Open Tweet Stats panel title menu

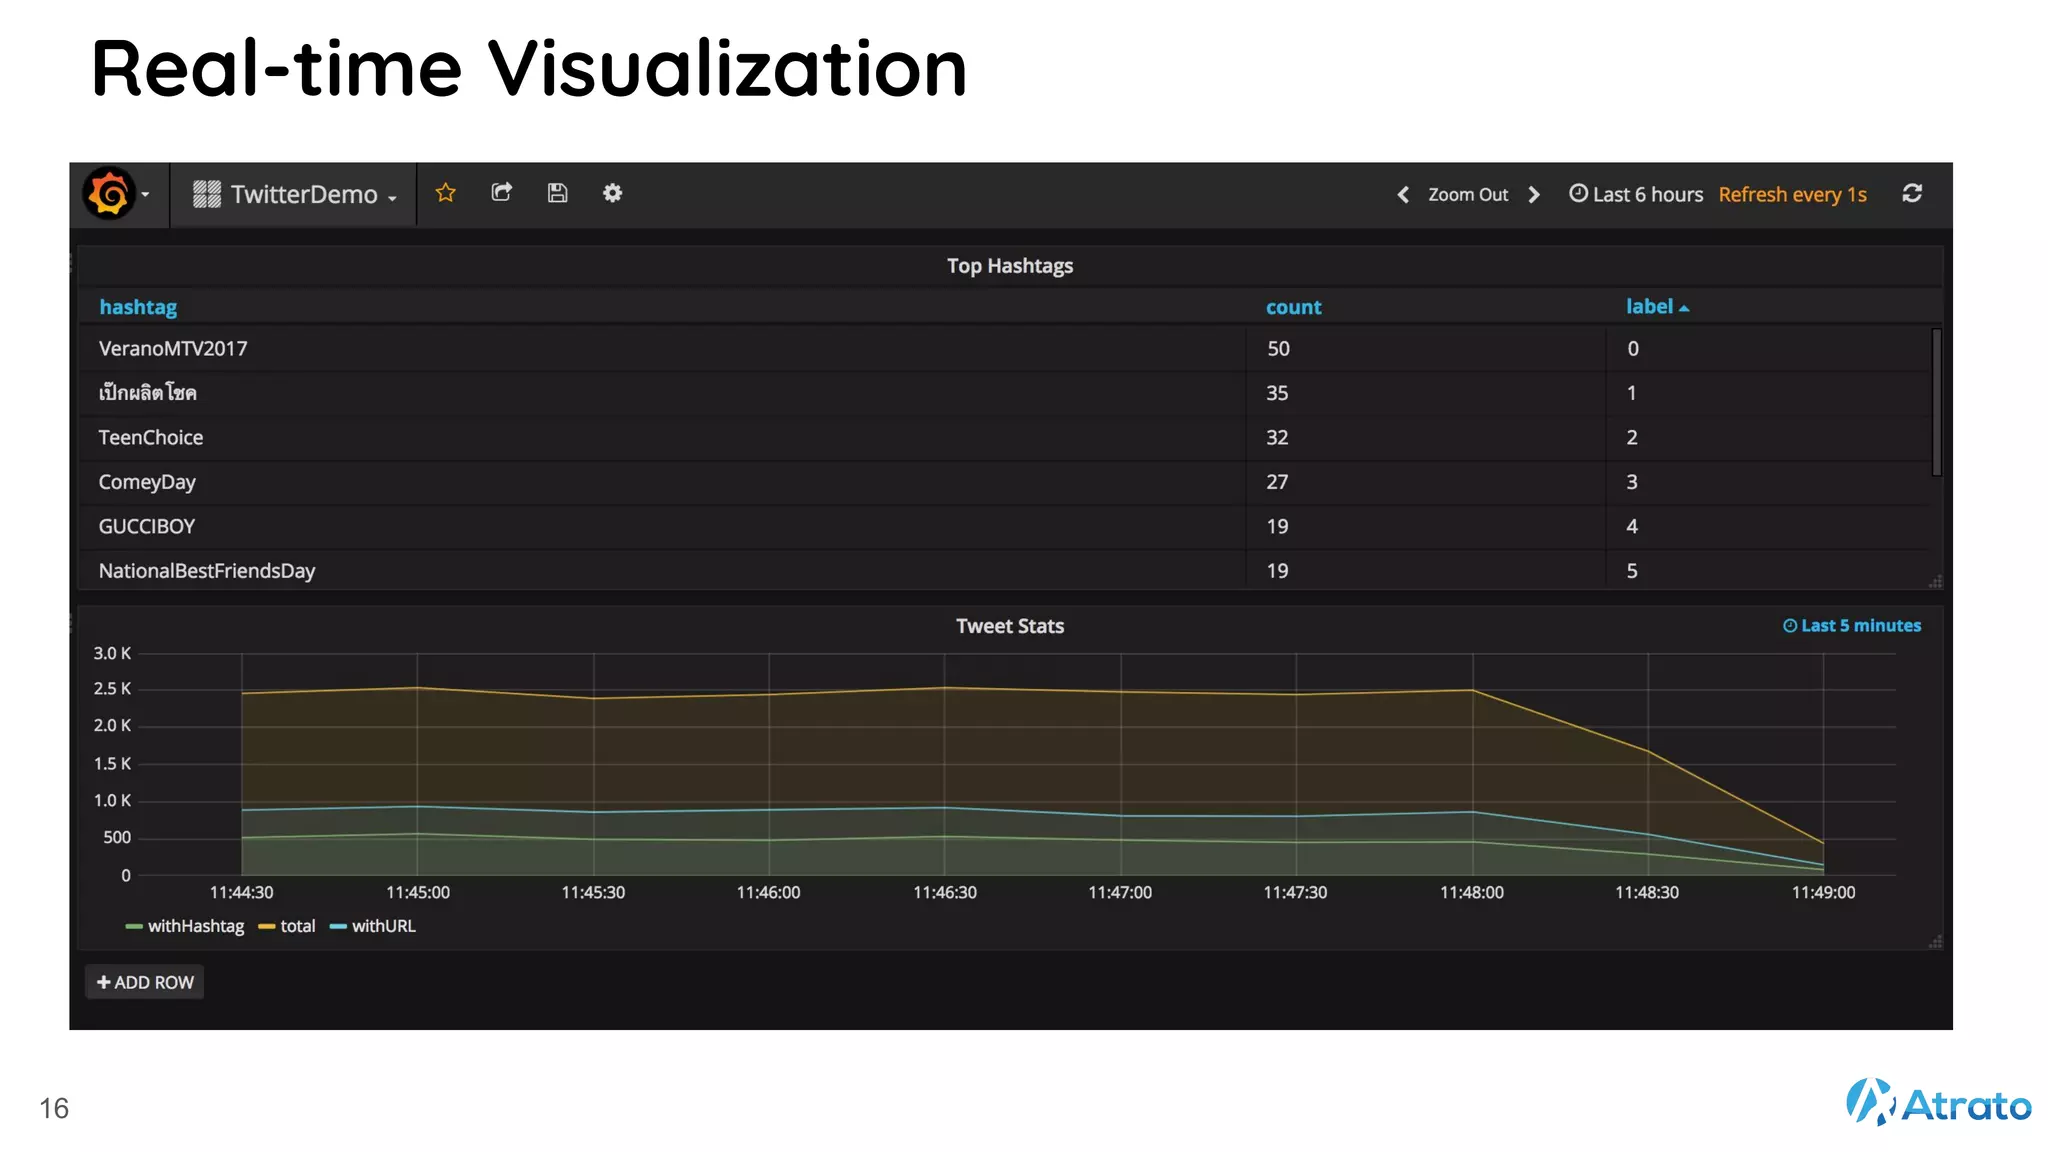(1010, 626)
